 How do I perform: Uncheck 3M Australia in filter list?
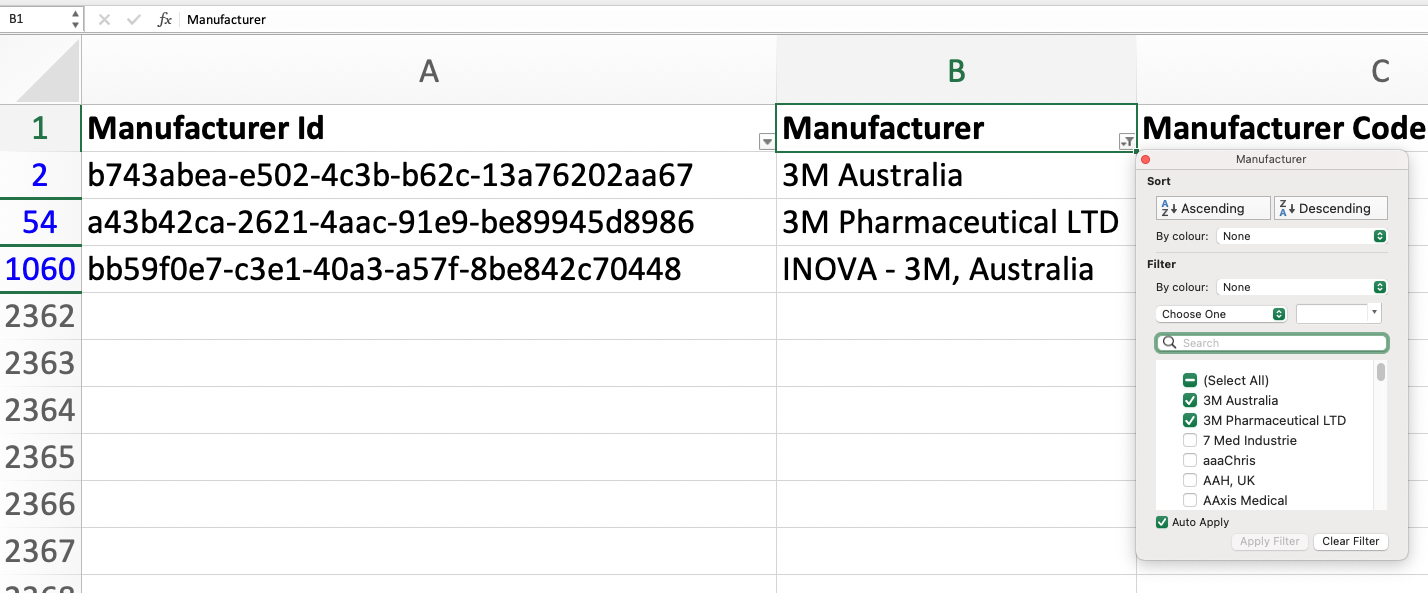[x=1190, y=400]
